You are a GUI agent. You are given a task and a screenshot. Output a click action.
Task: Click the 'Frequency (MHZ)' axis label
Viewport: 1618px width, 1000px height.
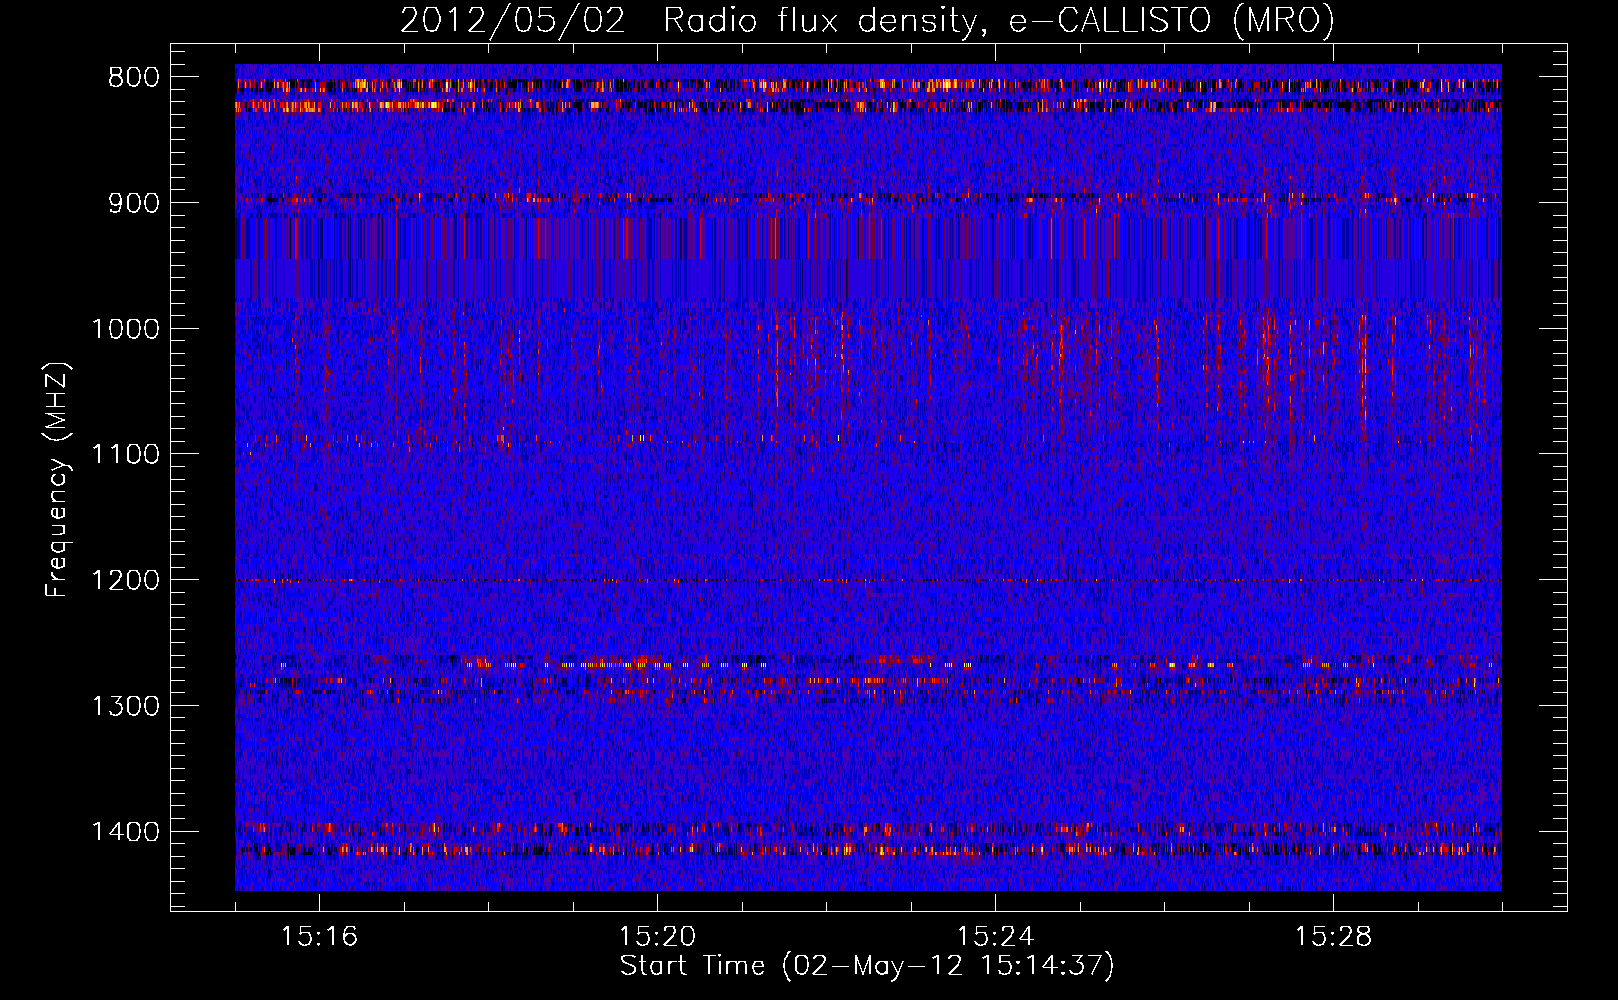point(57,480)
